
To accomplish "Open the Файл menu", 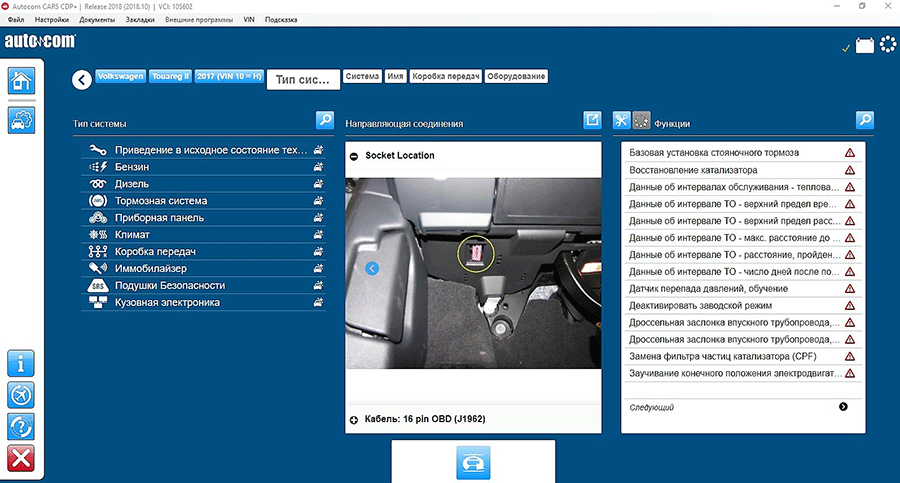I will (16, 20).
